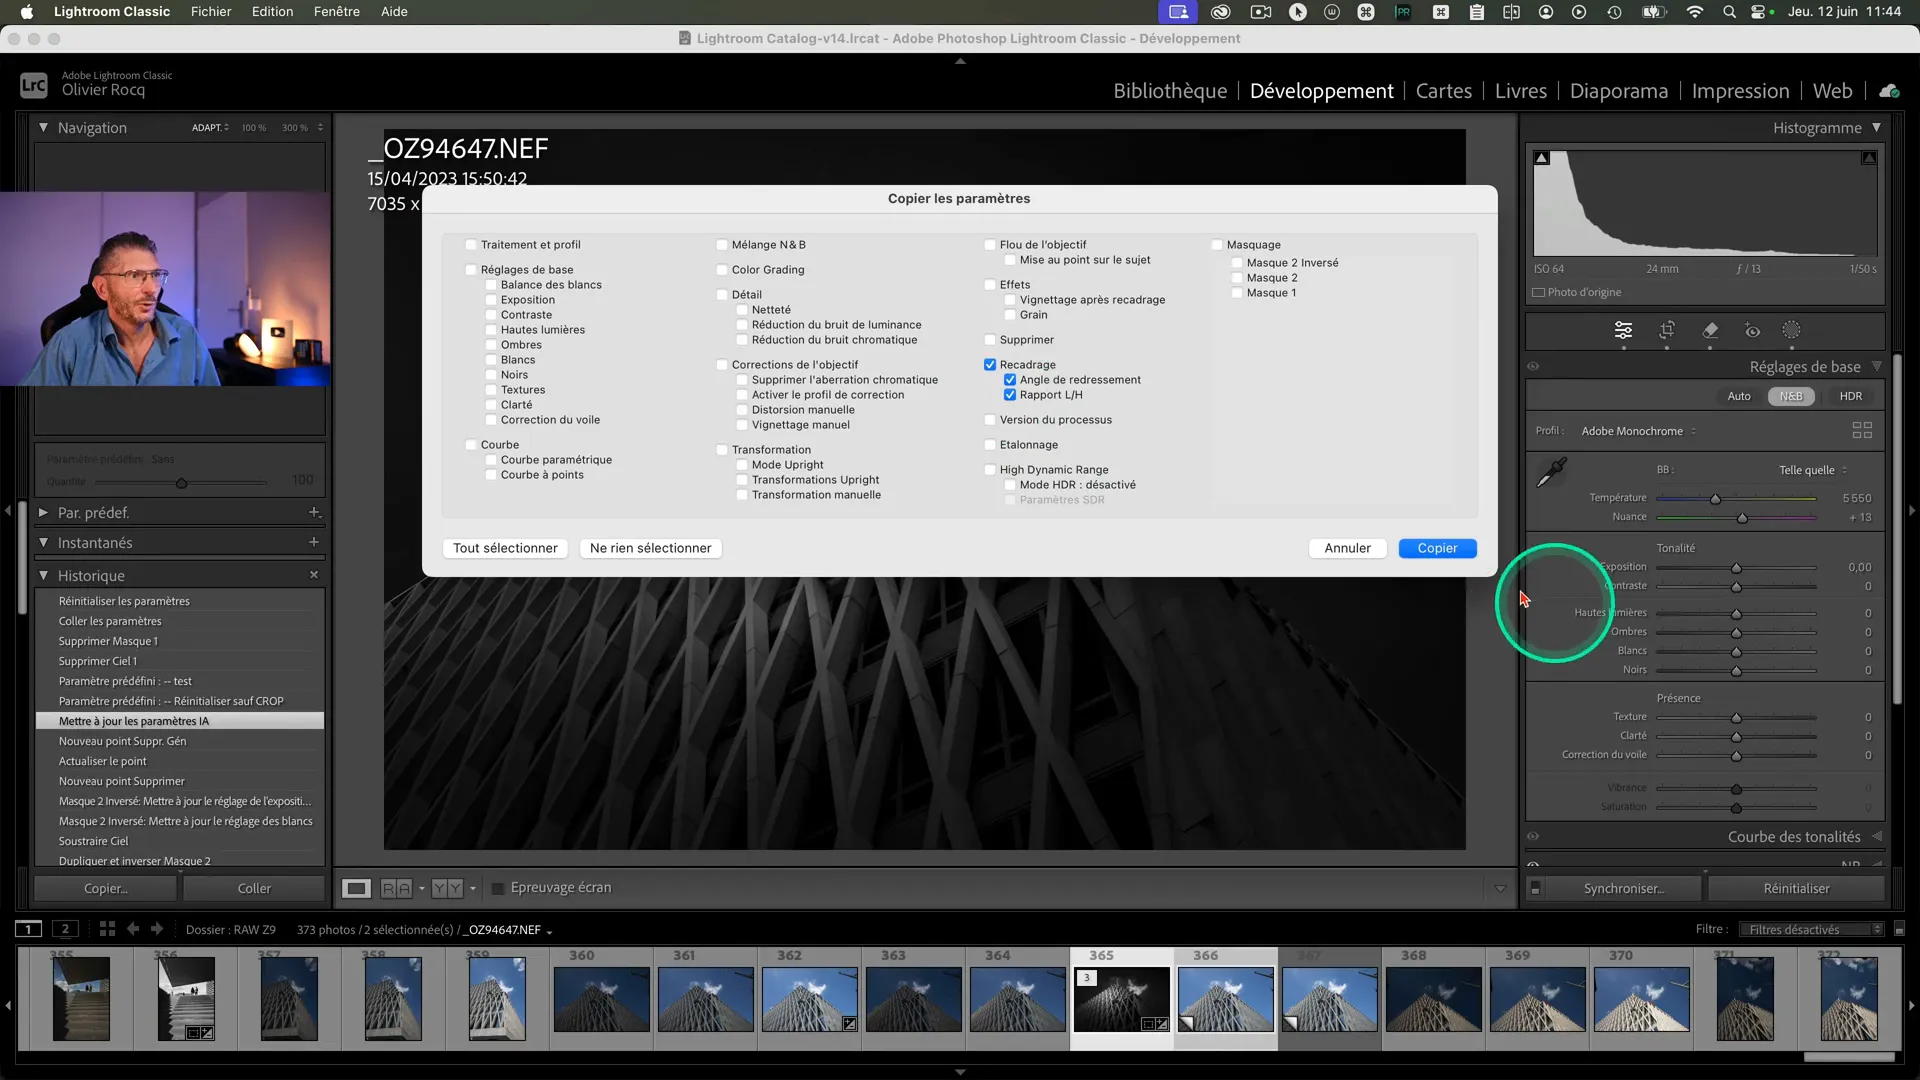Viewport: 1920px width, 1080px height.
Task: Click the Synchroniser... button
Action: (1624, 888)
